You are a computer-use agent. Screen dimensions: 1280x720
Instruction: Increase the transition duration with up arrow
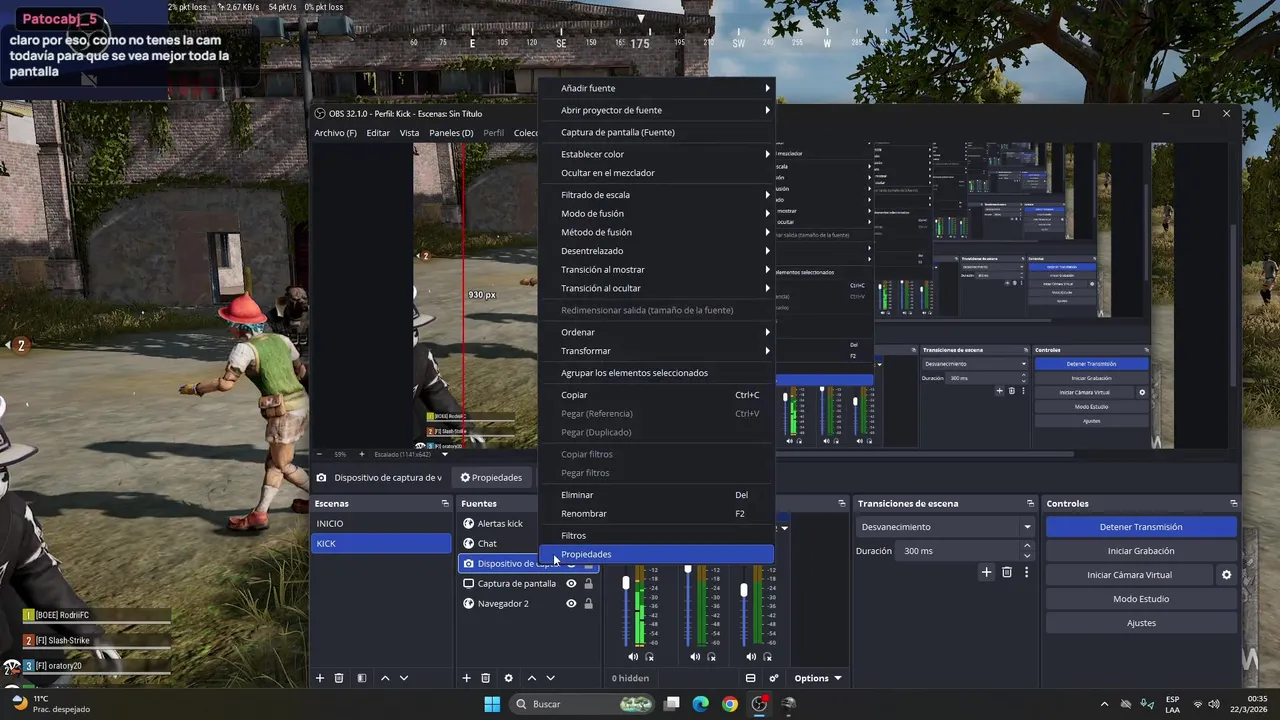1027,547
